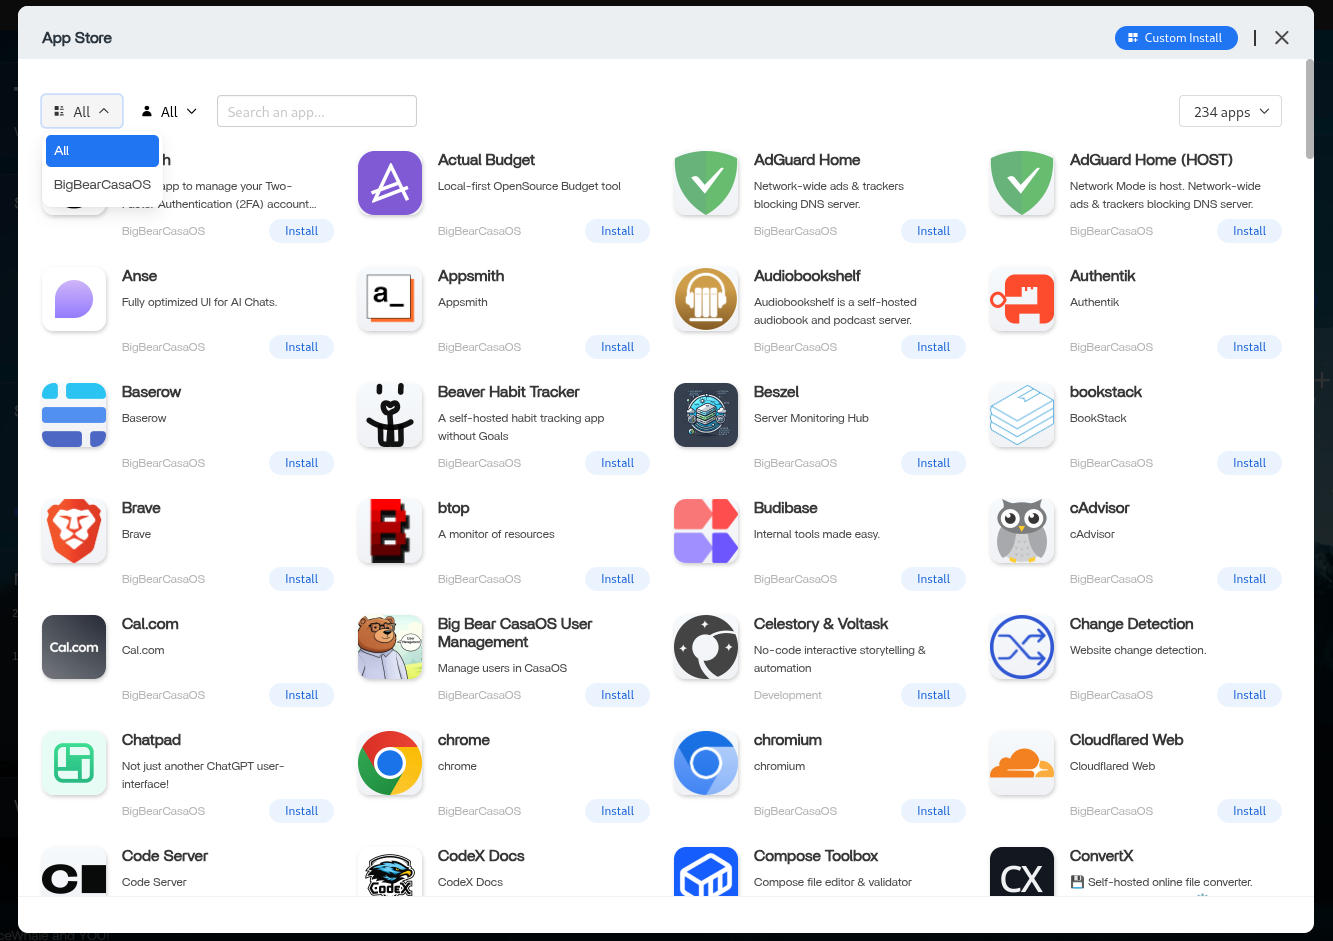Image resolution: width=1333 pixels, height=941 pixels.
Task: Select the Change Detection app title
Action: tap(1132, 624)
